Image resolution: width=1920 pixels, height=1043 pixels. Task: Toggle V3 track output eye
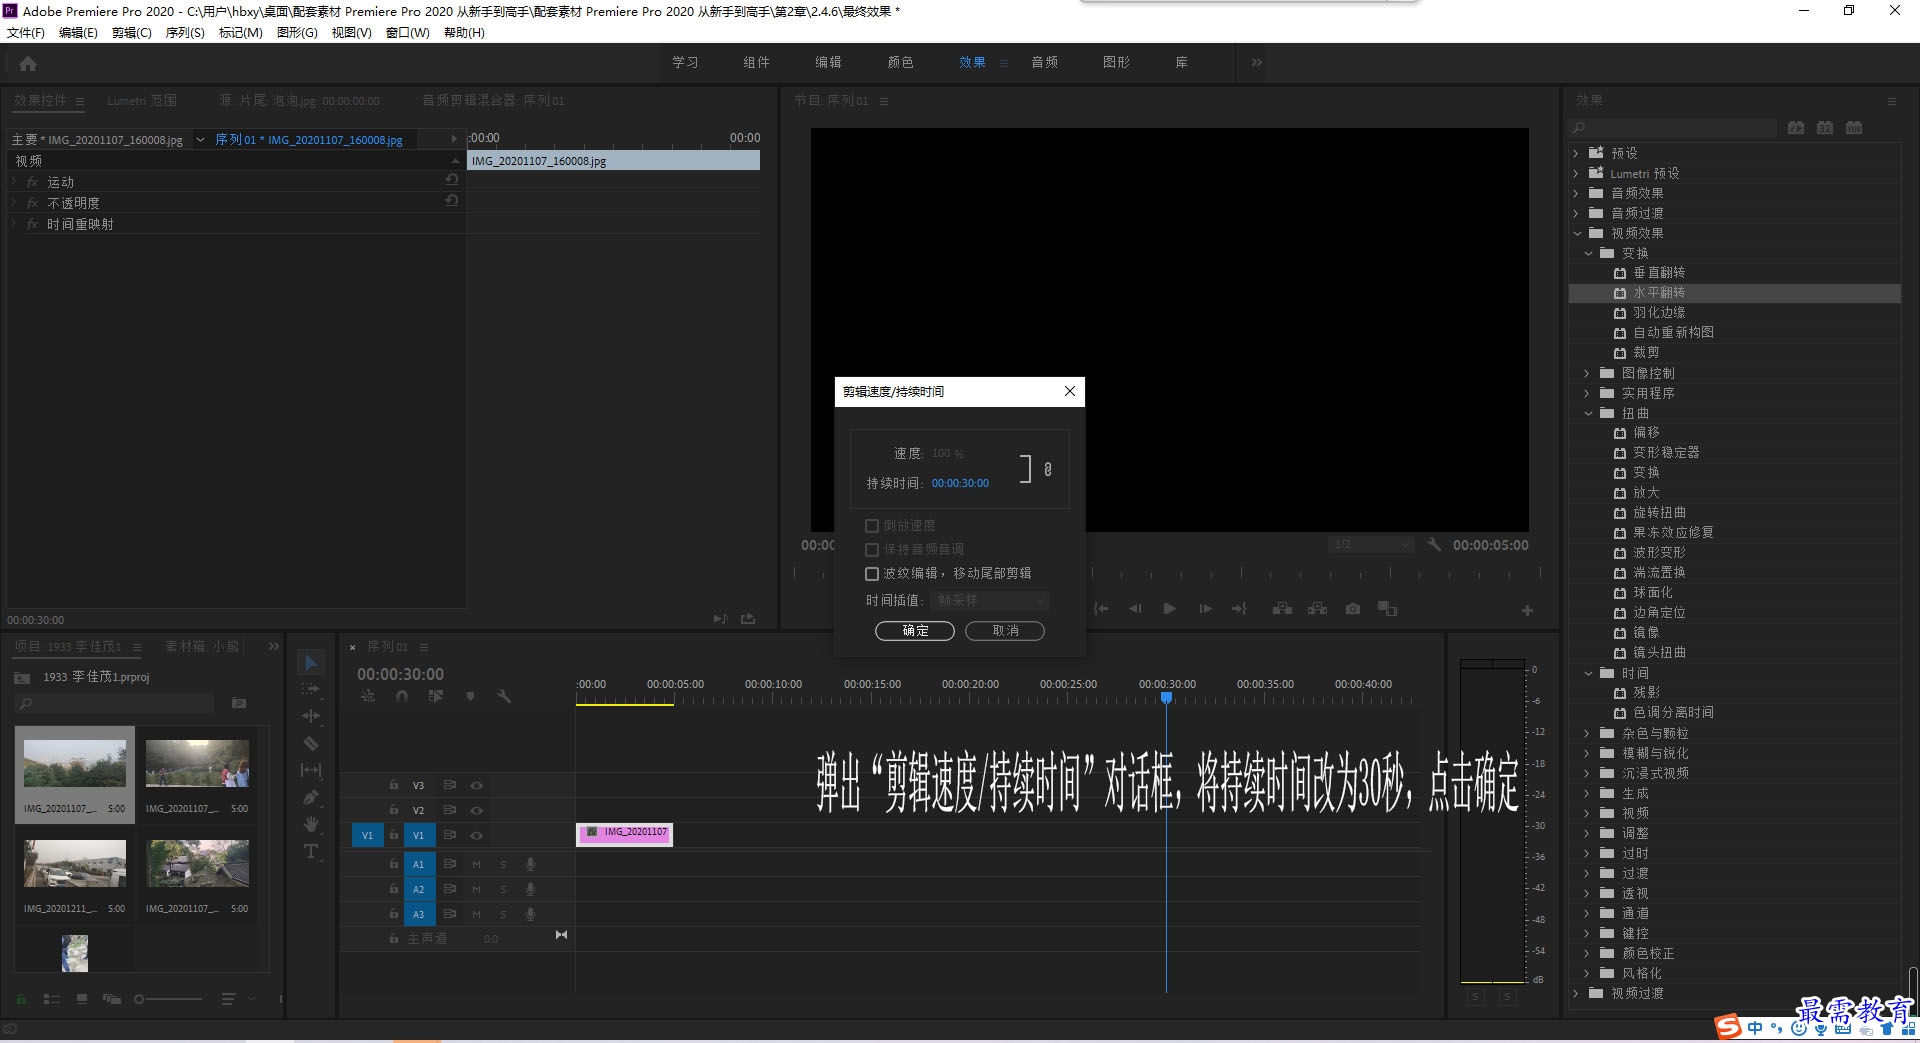(477, 786)
